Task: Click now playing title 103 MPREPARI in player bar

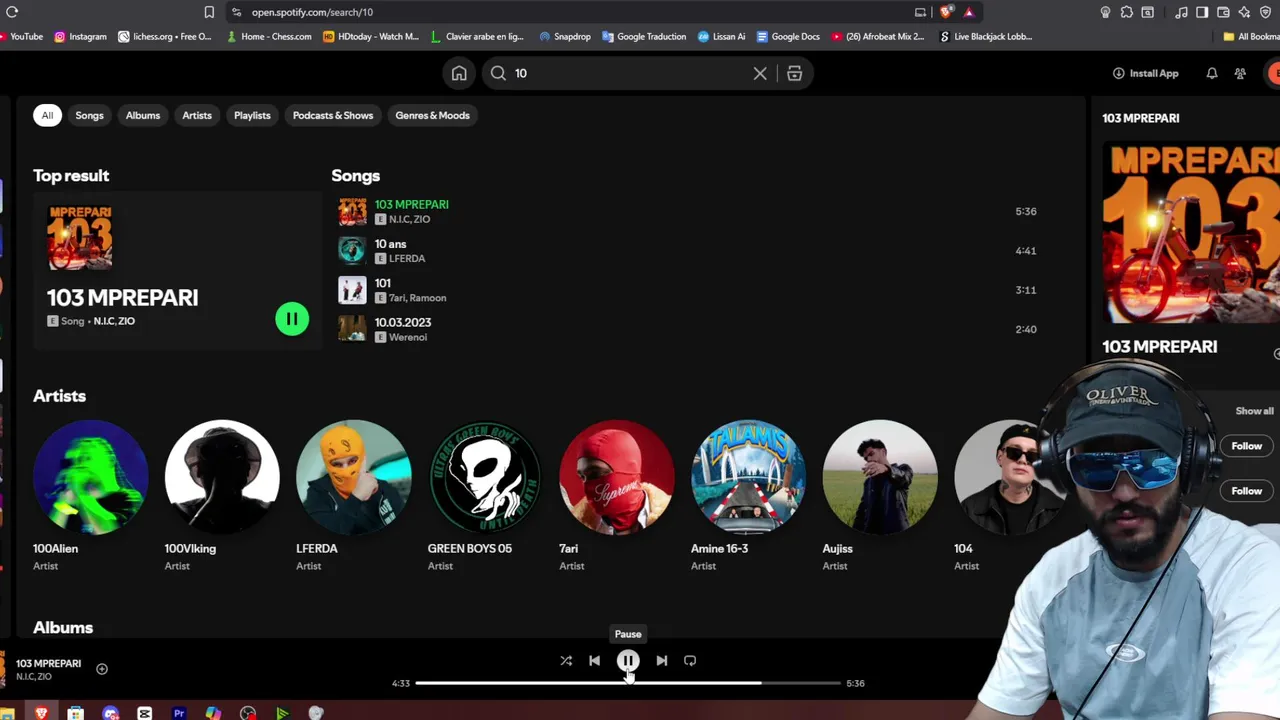Action: pyautogui.click(x=48, y=663)
